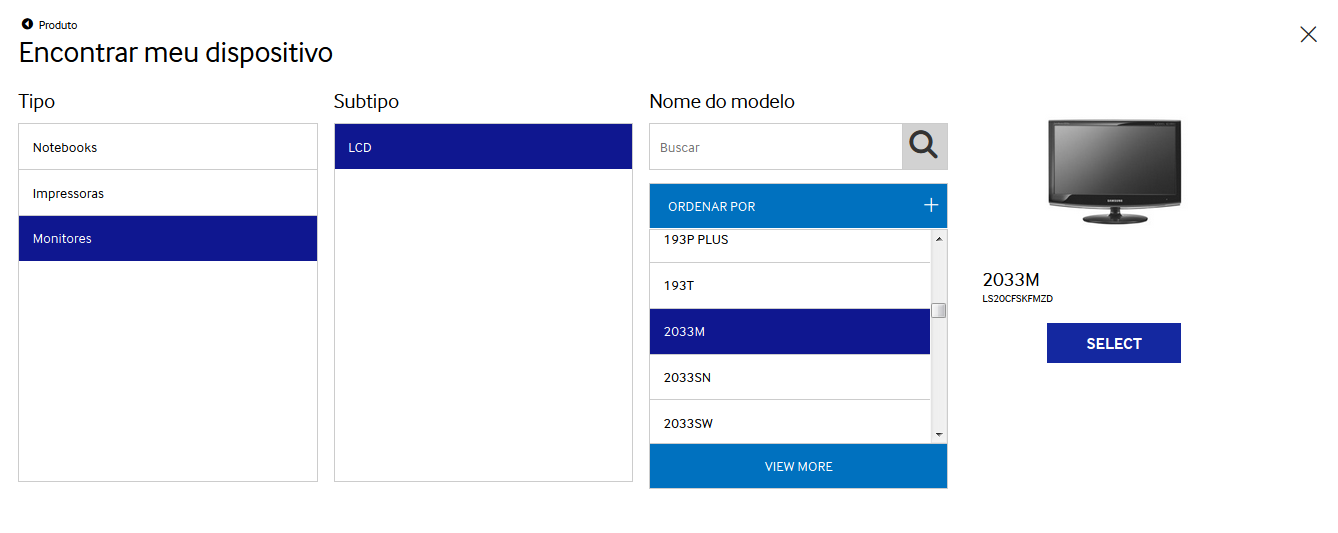Image resolution: width=1338 pixels, height=533 pixels.
Task: Click the 2033M product title beside the image
Action: tap(1011, 280)
